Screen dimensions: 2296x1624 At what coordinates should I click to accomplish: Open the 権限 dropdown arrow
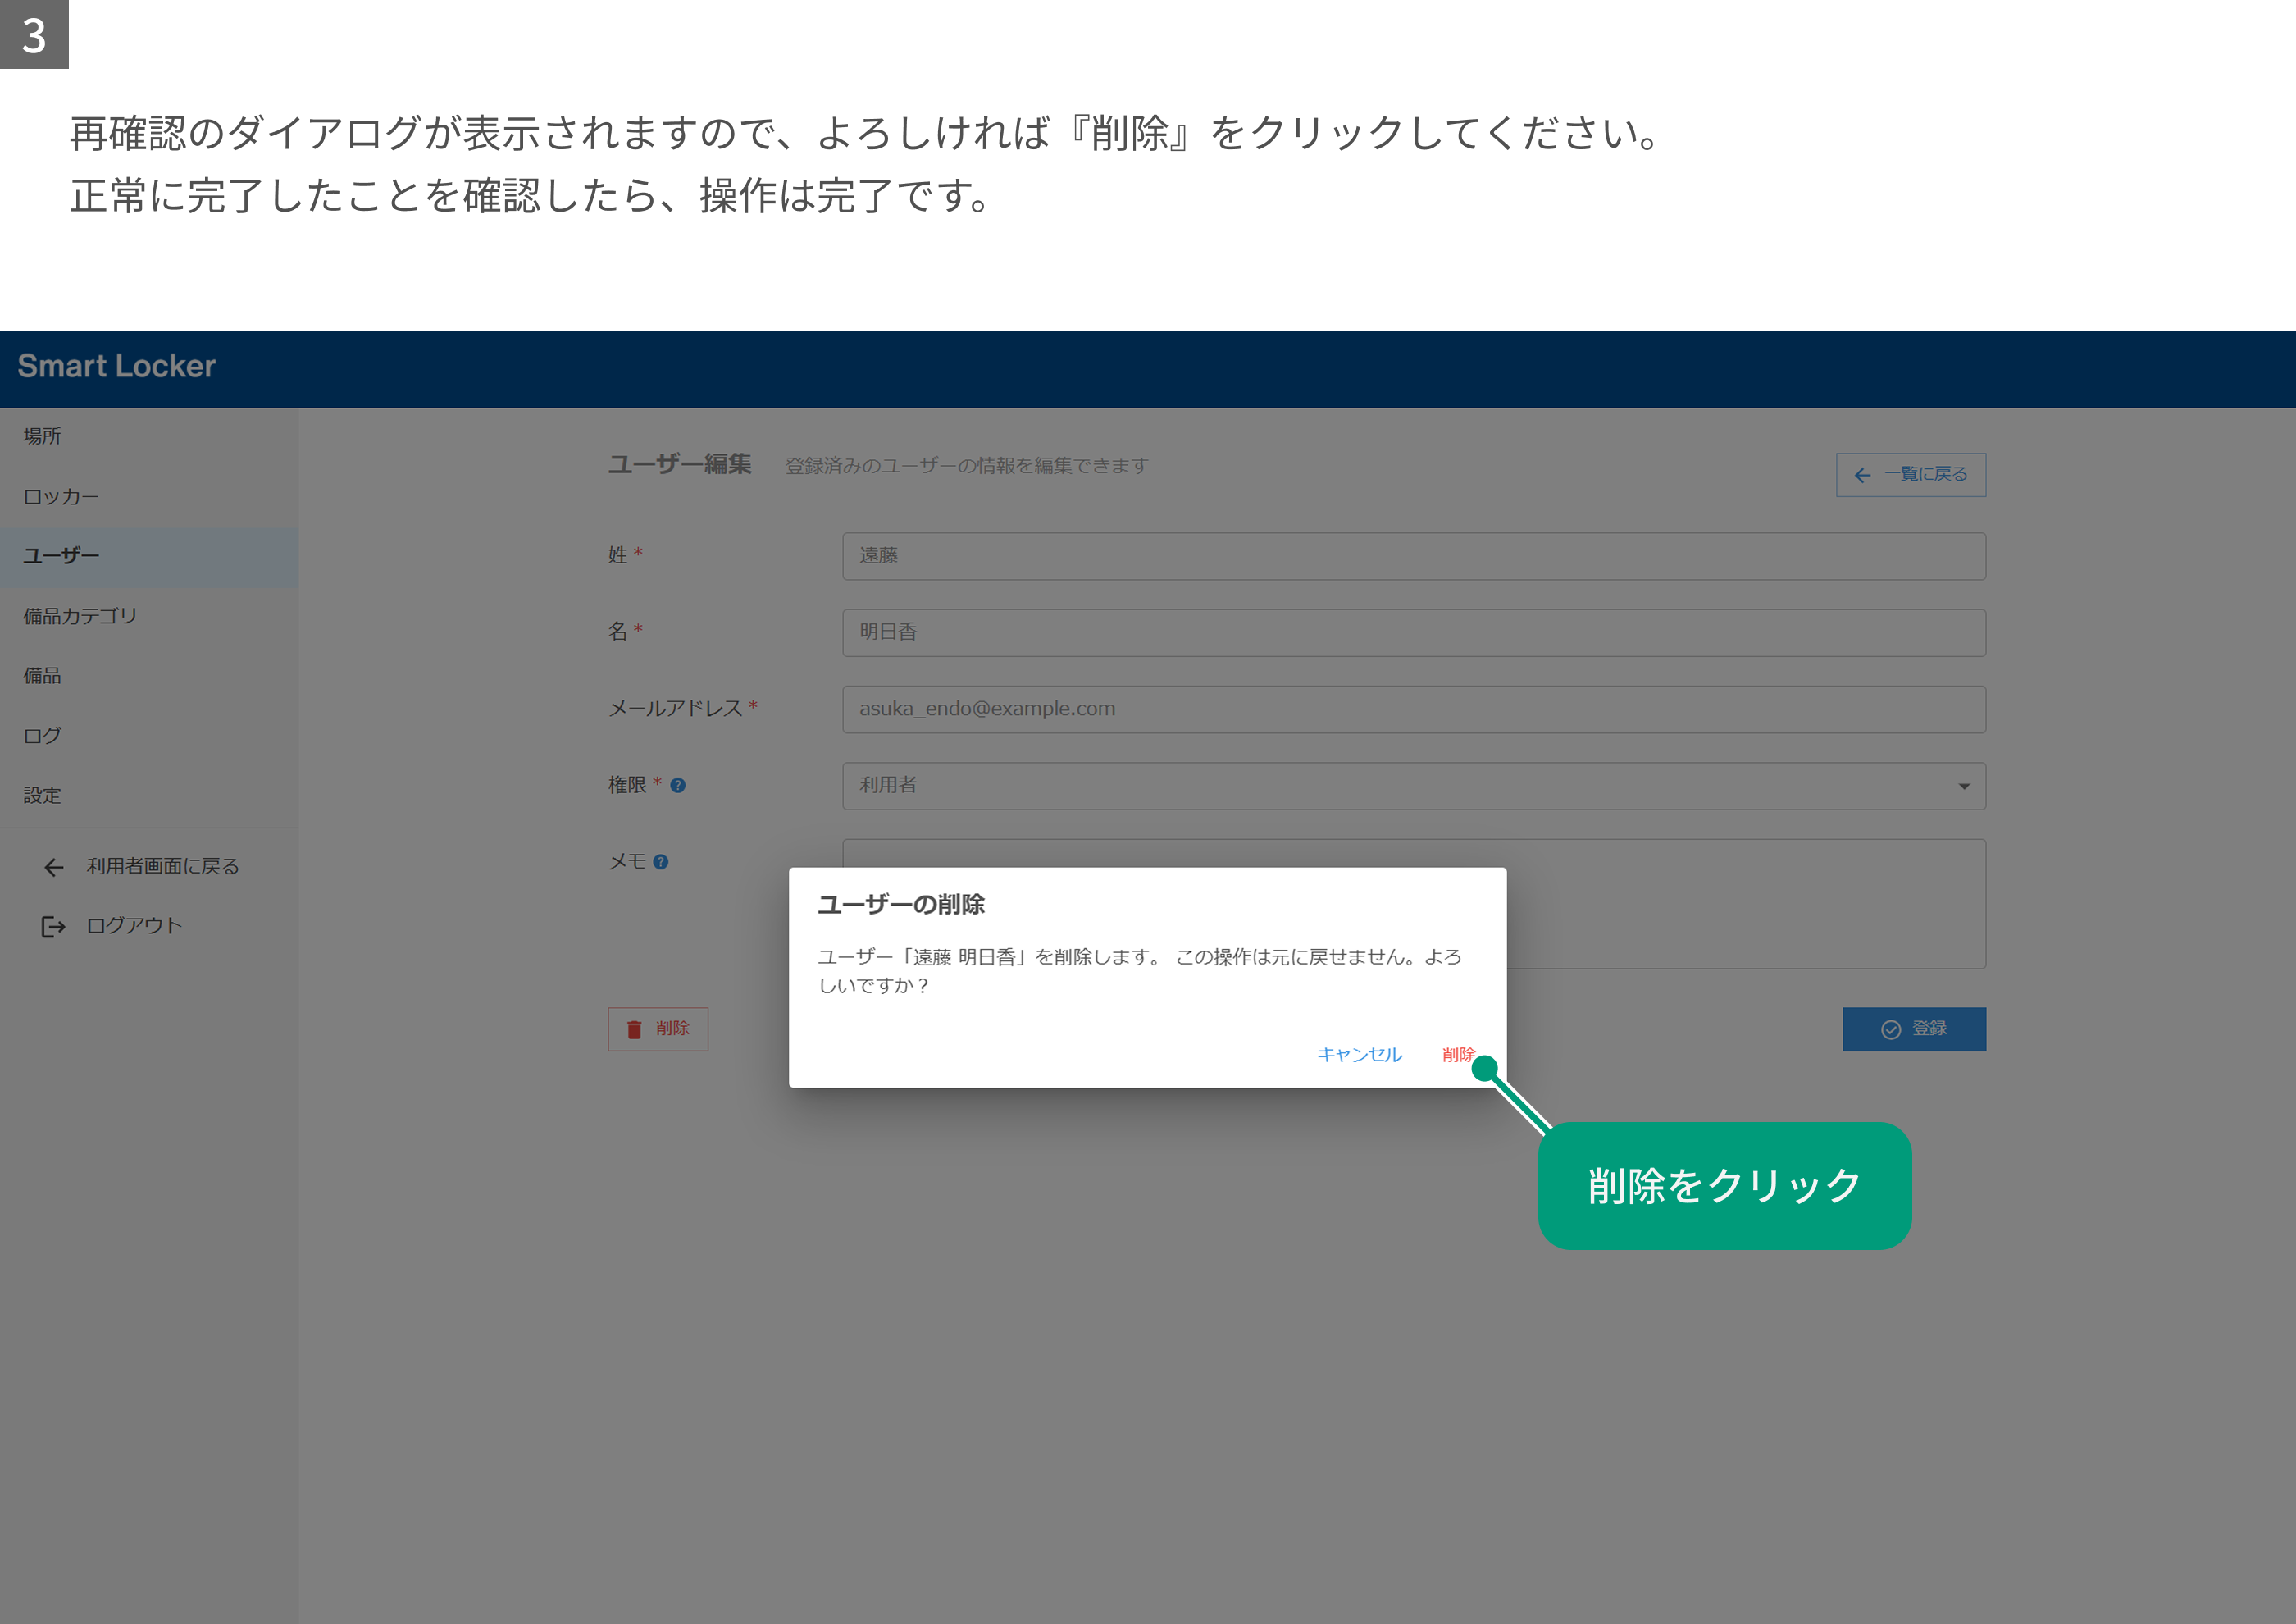pyautogui.click(x=1964, y=786)
